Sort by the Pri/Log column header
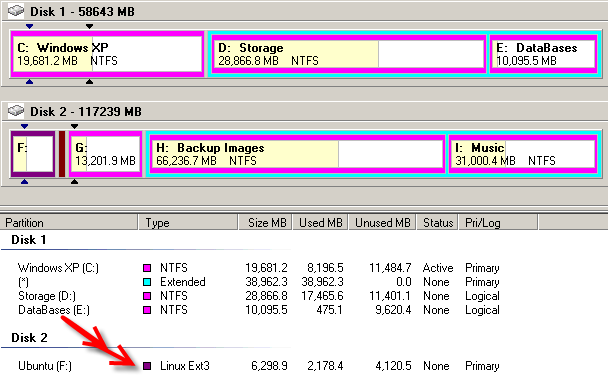The image size is (608, 375). (498, 223)
